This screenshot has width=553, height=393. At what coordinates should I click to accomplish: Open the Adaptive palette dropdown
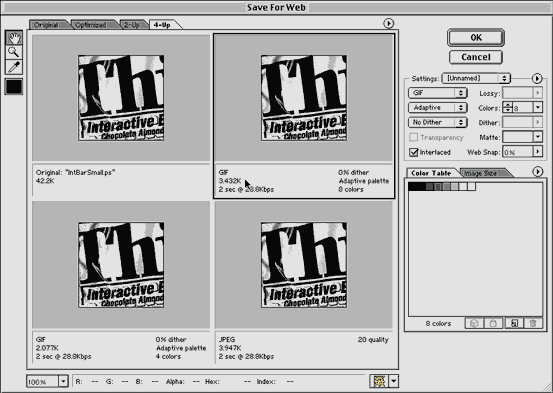click(x=438, y=108)
